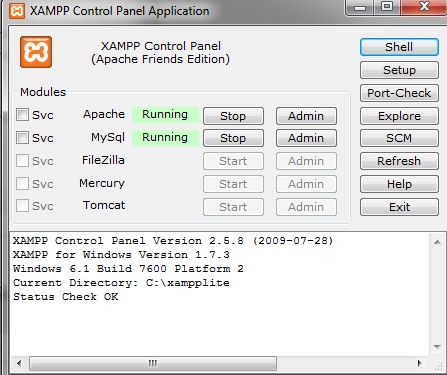The height and width of the screenshot is (375, 447).
Task: Close the XAMPP window
Action: point(424,7)
